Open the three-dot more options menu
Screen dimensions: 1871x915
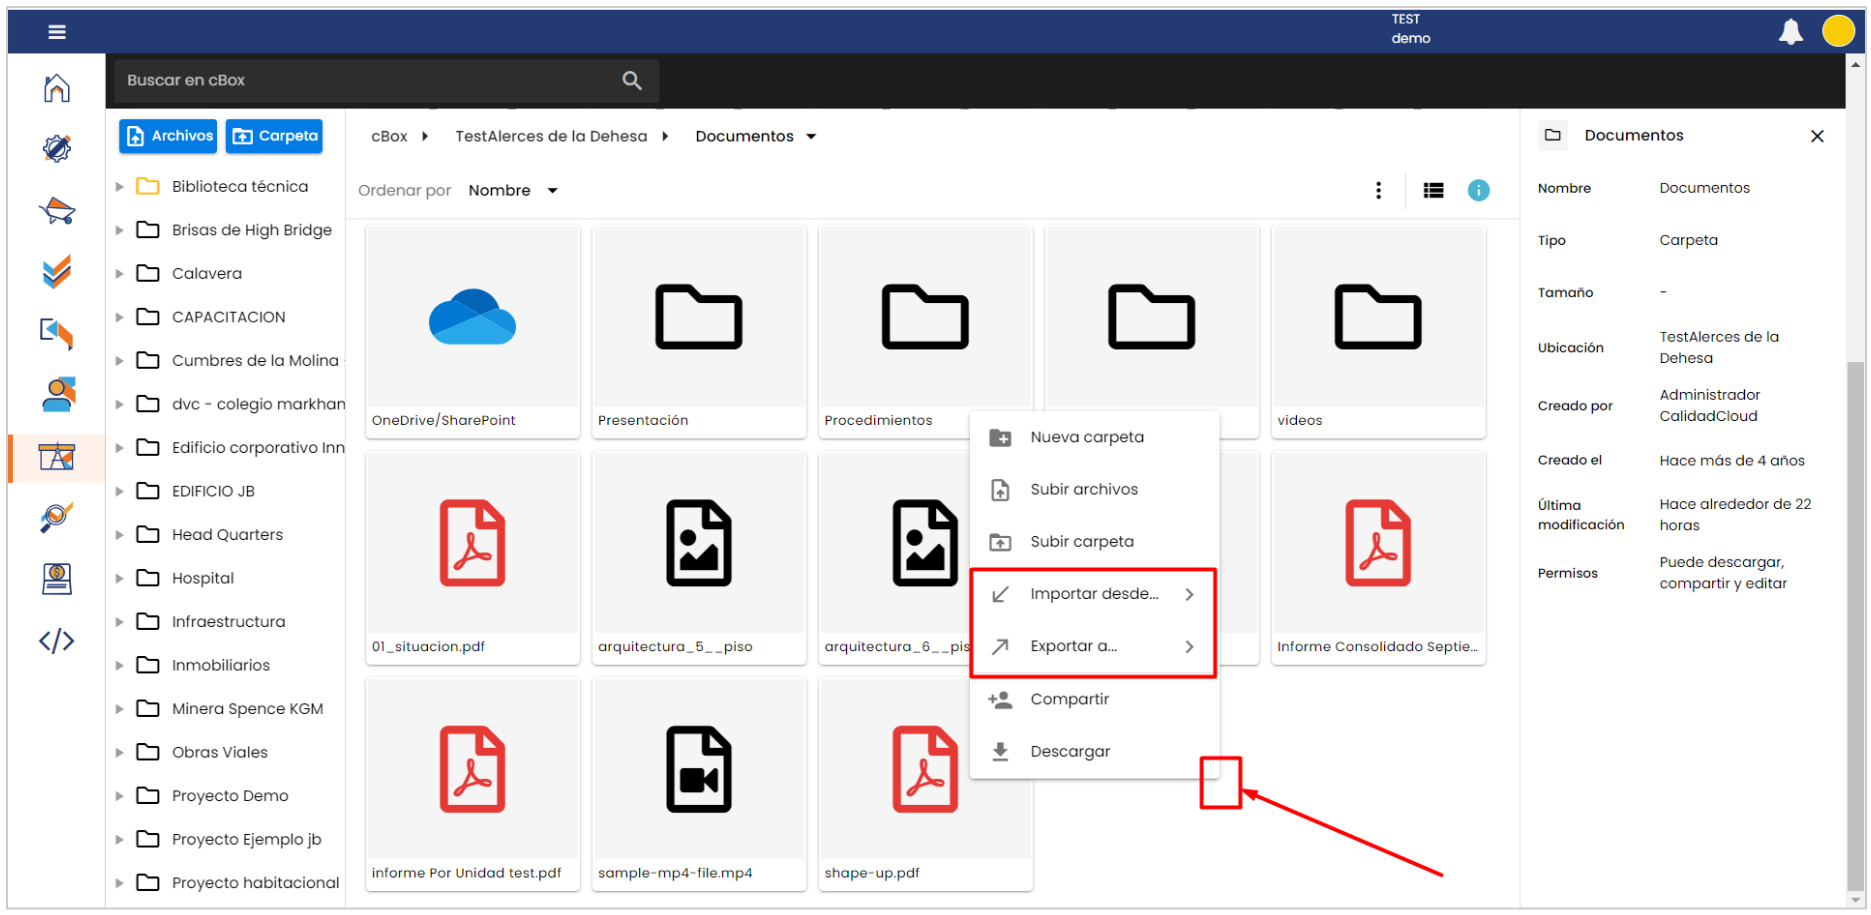(x=1378, y=190)
